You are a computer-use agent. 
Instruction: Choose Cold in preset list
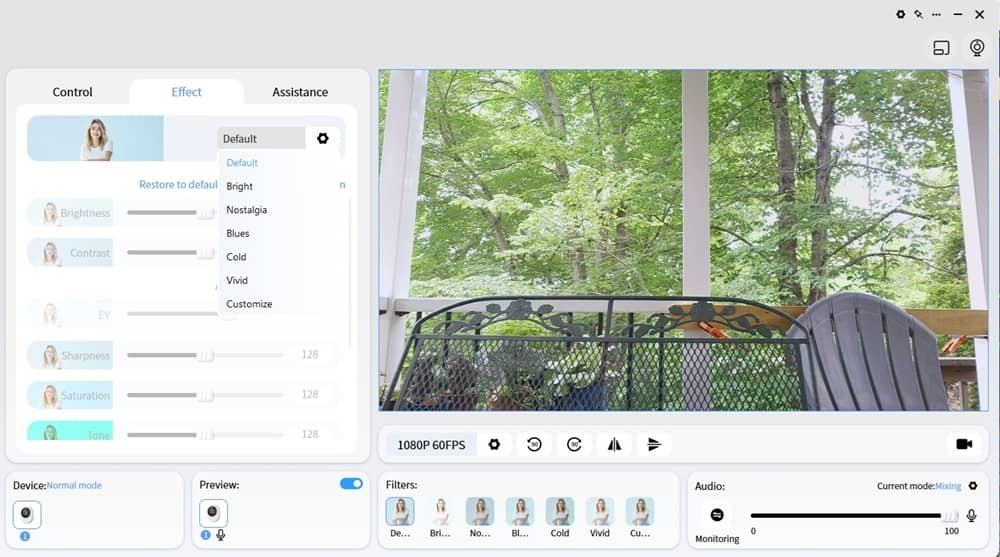tap(236, 257)
